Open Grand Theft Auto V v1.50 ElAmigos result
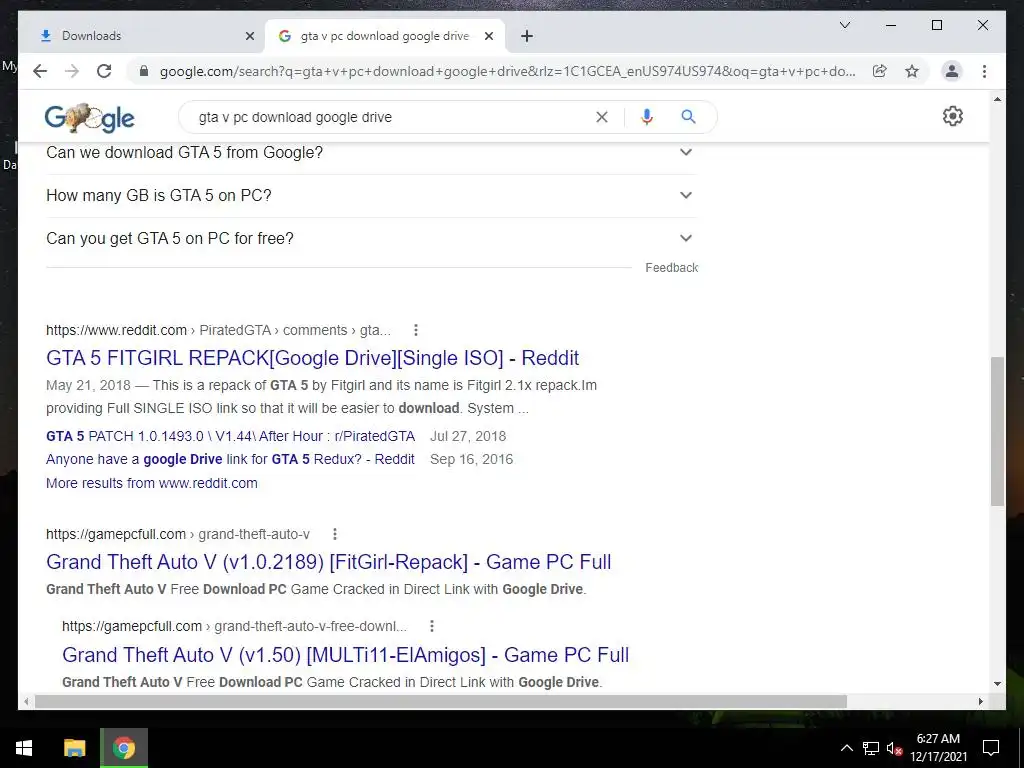The image size is (1024, 768). (x=345, y=654)
